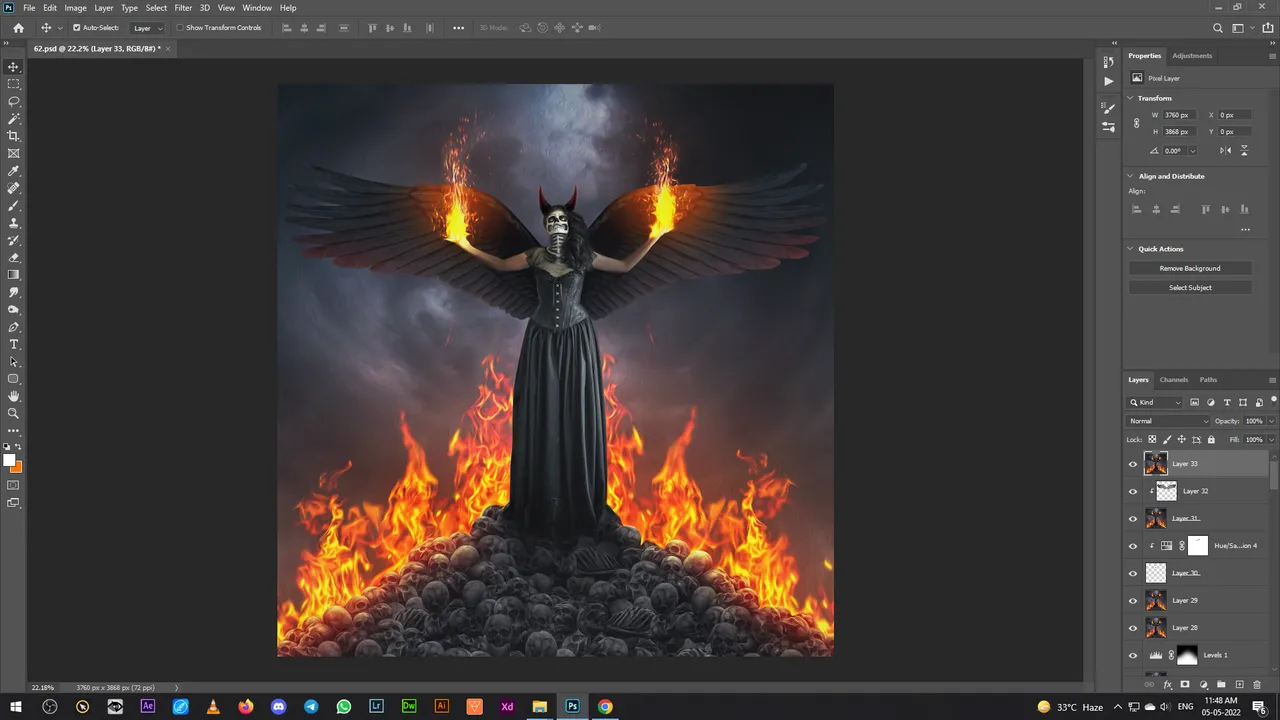Lock all icon in Layers panel
The image size is (1280, 720).
pyautogui.click(x=1211, y=439)
